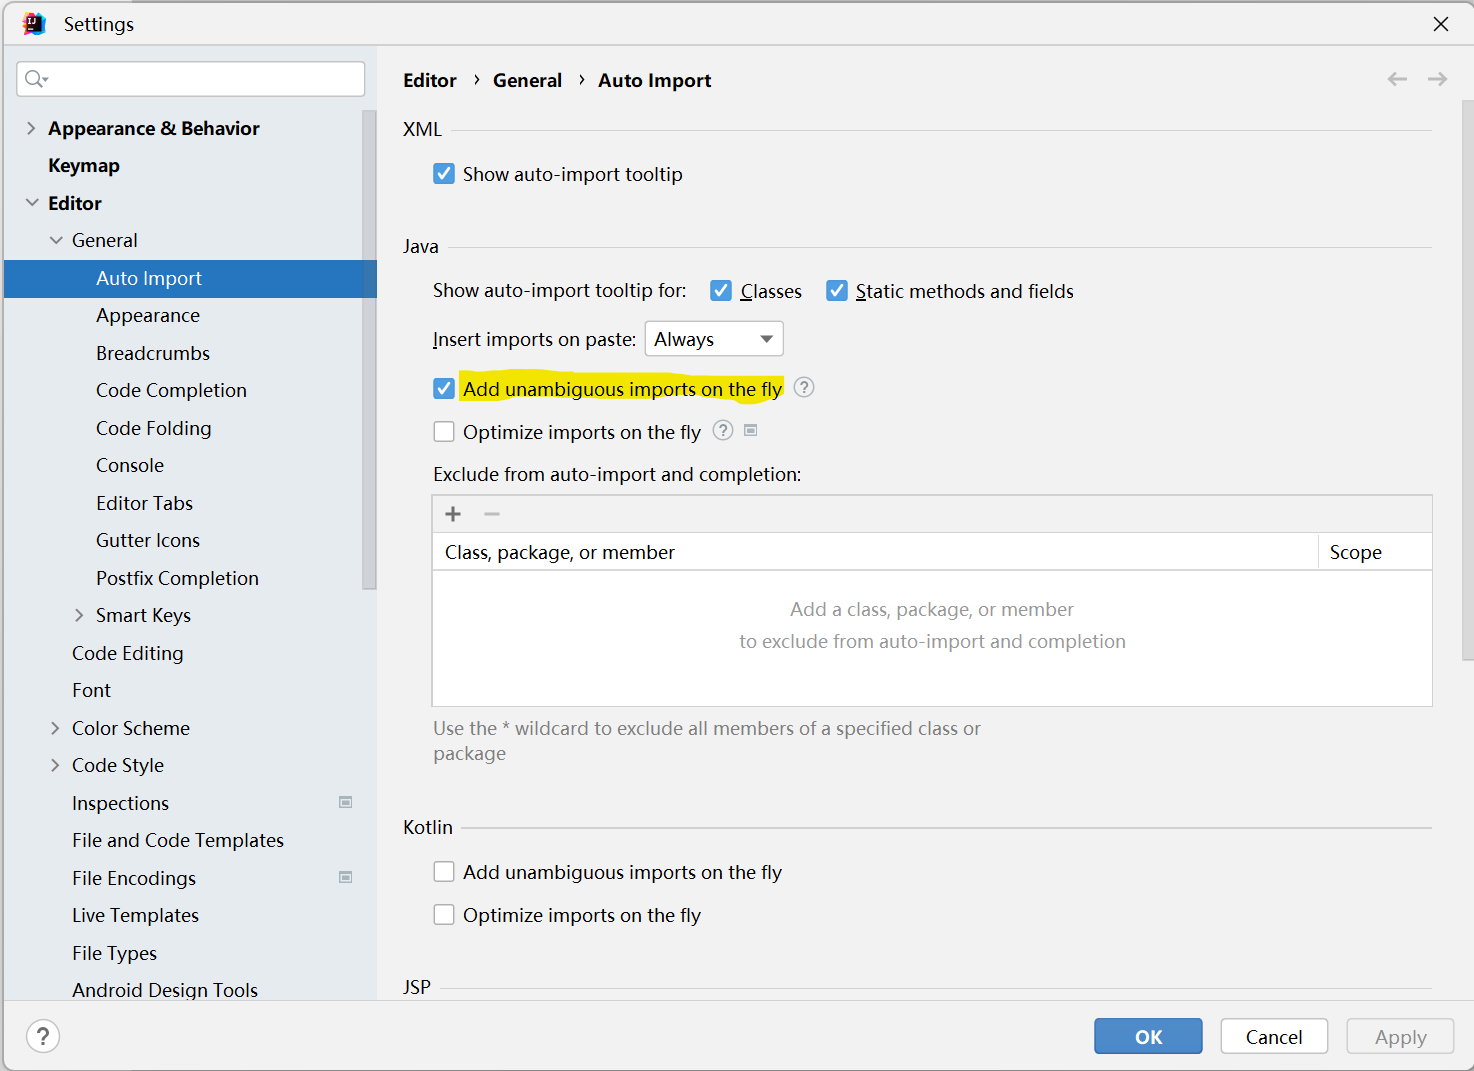This screenshot has width=1474, height=1071.
Task: Click the OK button
Action: point(1148,1037)
